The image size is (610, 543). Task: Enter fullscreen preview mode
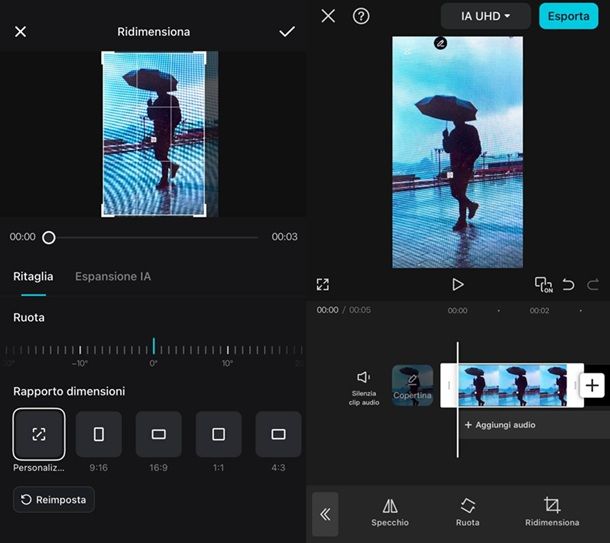coord(323,284)
